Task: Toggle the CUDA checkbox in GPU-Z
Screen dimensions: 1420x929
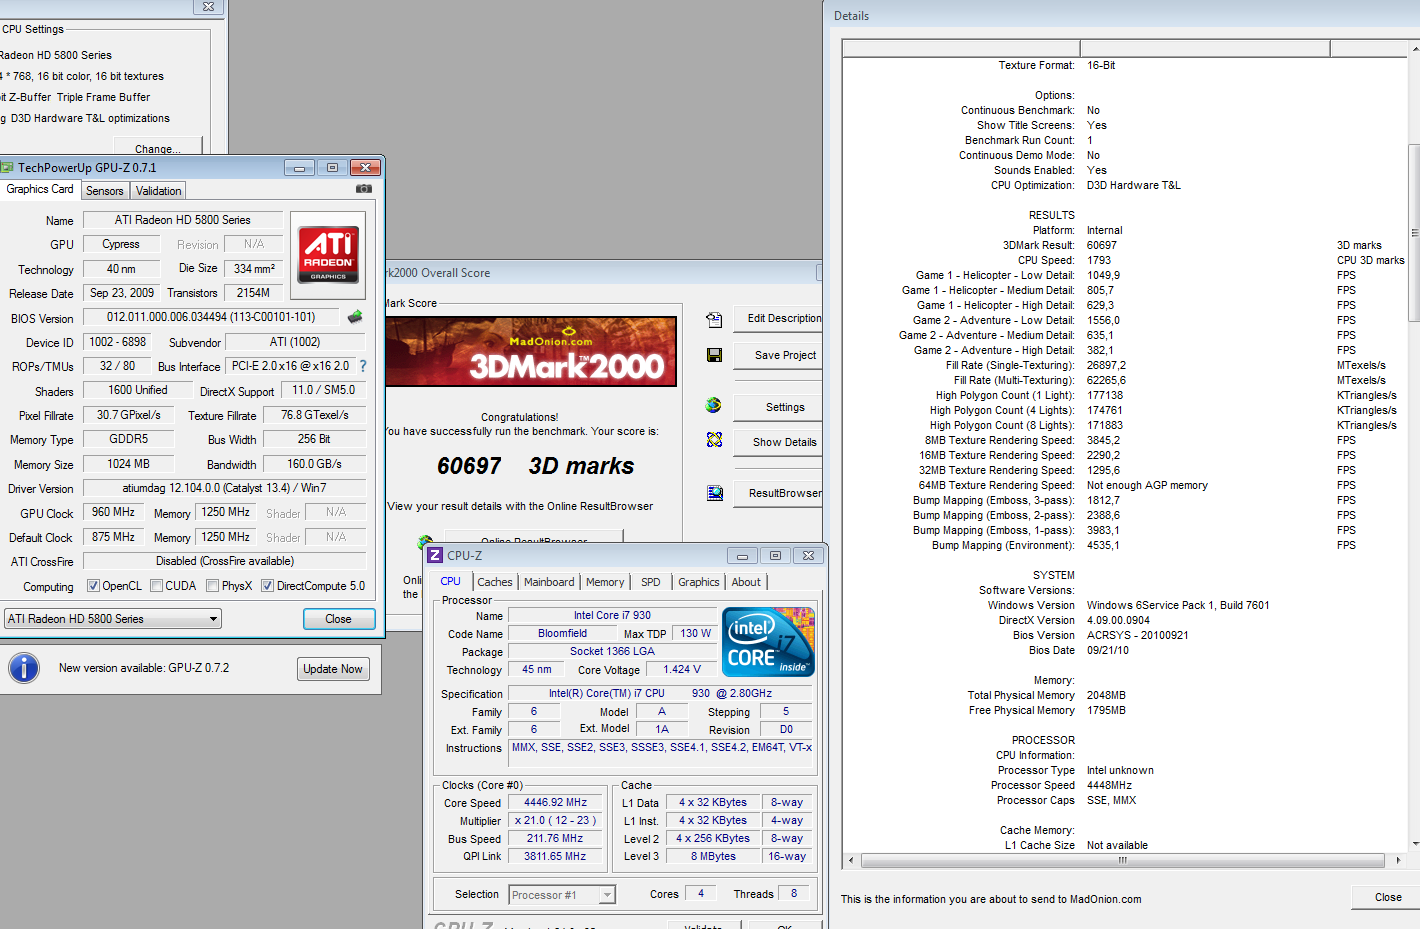Action: coord(156,586)
